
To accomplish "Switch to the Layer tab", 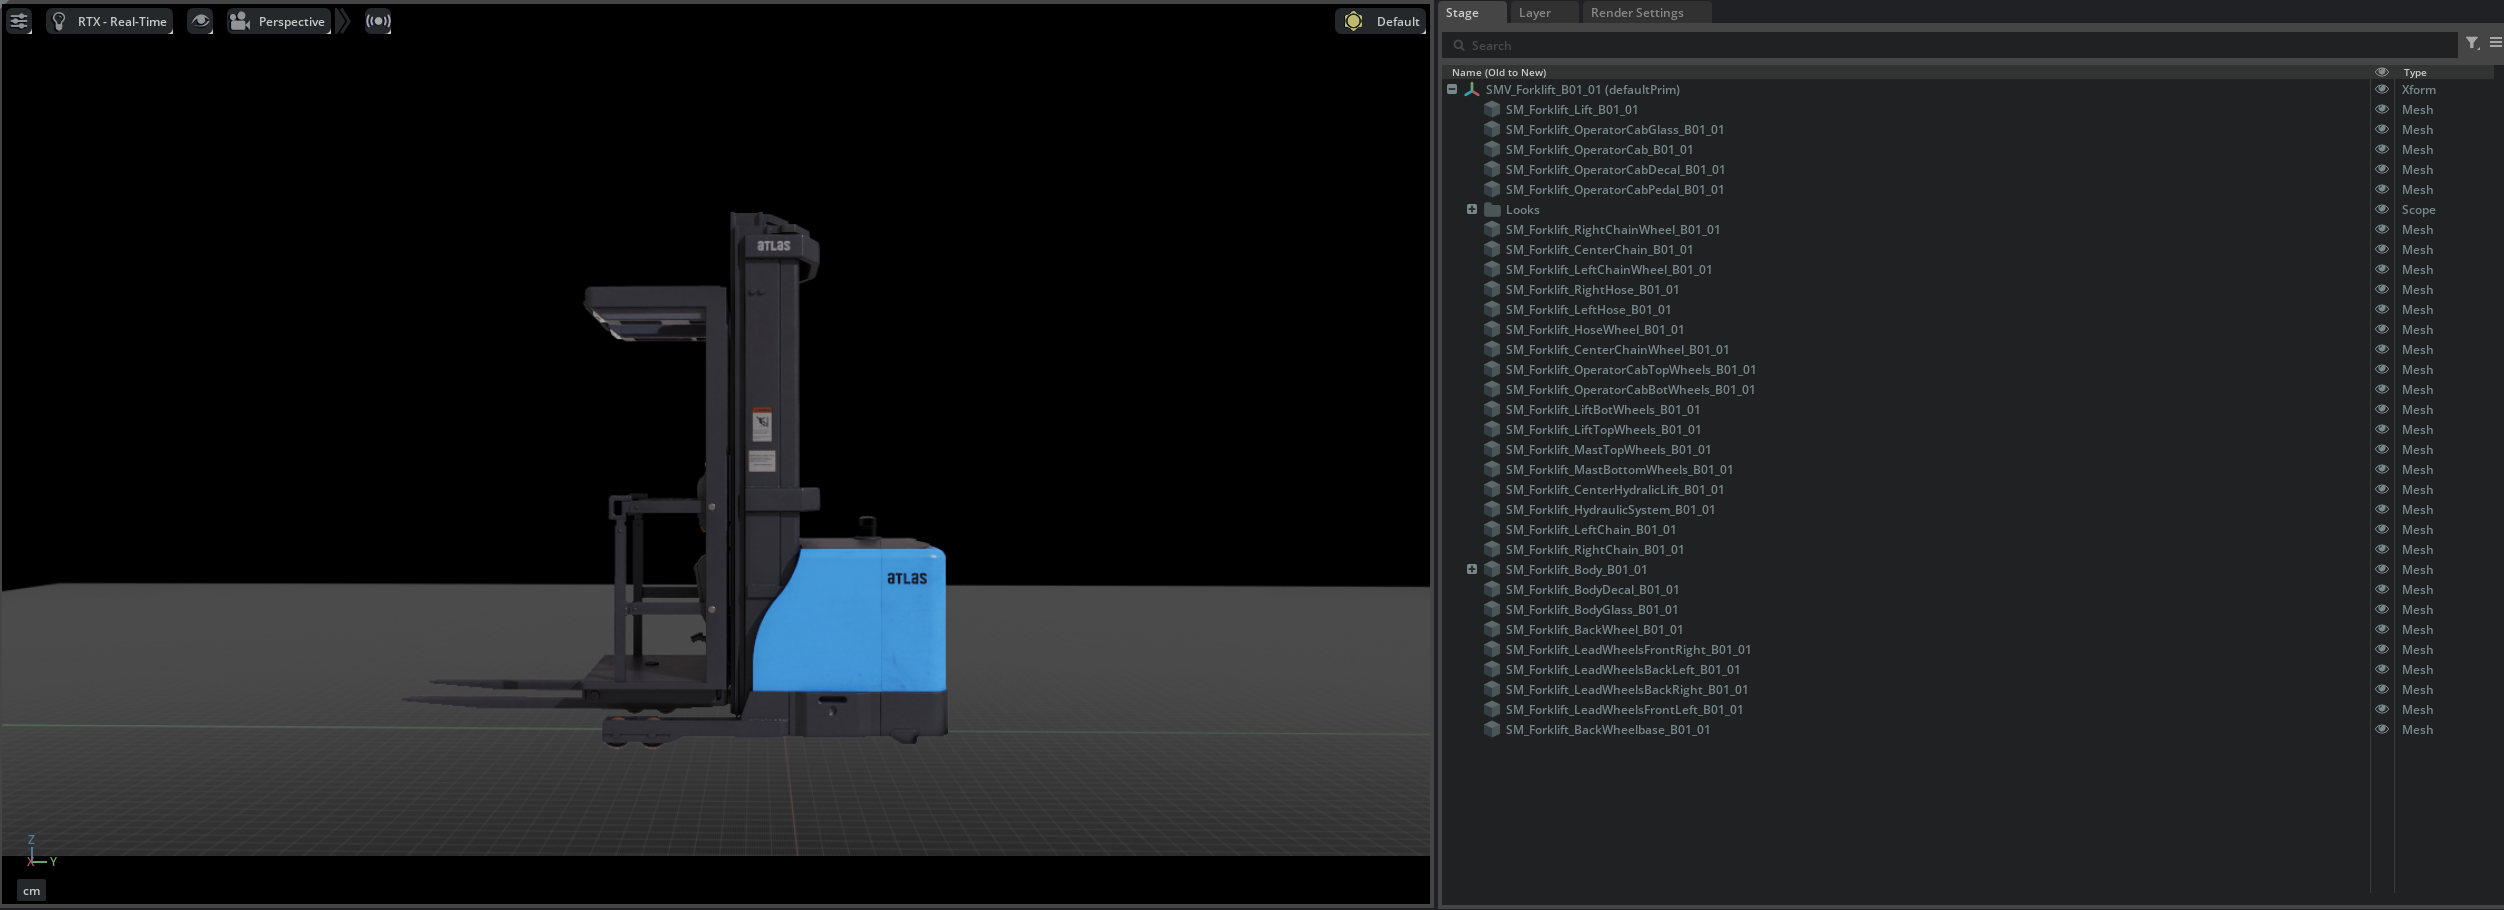I will pos(1534,13).
